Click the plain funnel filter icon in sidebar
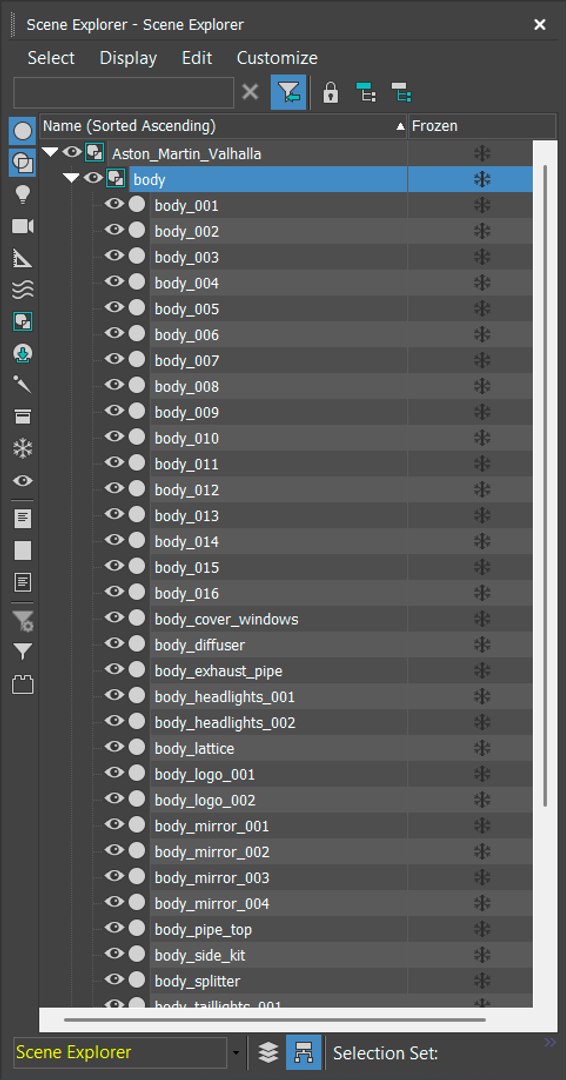The width and height of the screenshot is (566, 1080). (x=23, y=652)
